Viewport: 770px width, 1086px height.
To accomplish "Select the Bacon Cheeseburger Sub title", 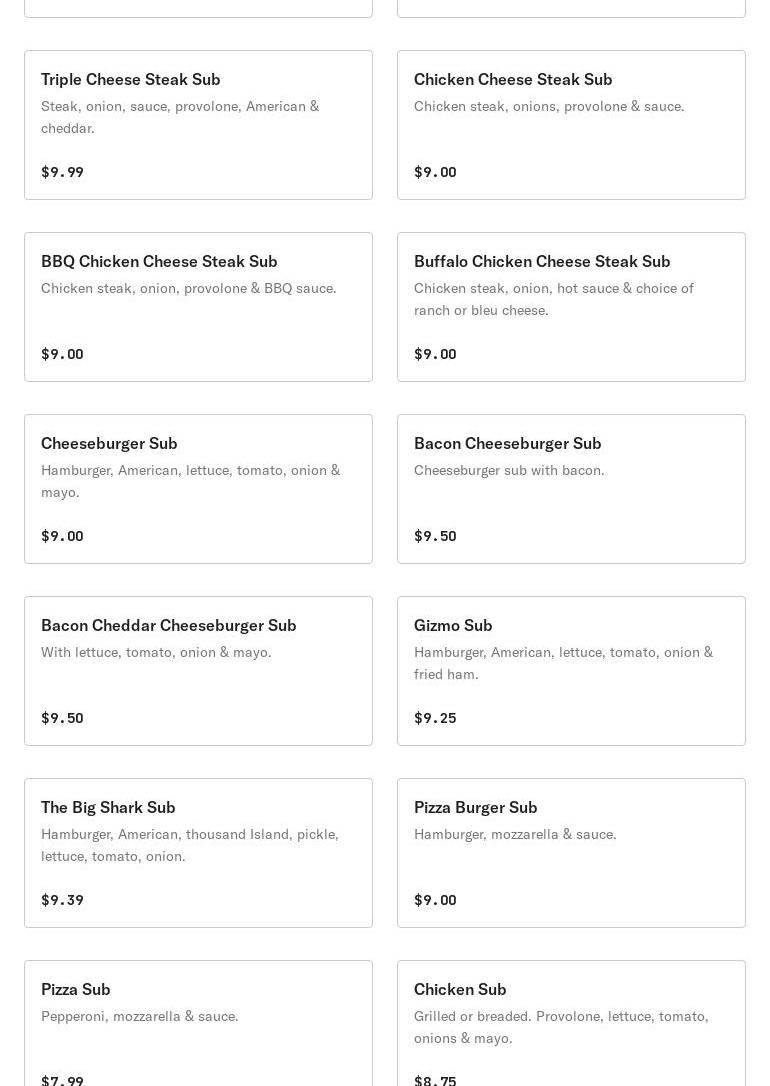I will point(507,443).
